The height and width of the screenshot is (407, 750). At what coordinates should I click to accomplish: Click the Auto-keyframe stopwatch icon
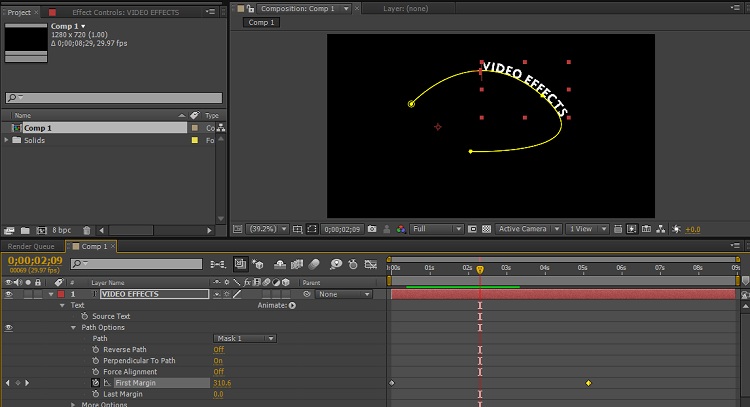point(353,264)
